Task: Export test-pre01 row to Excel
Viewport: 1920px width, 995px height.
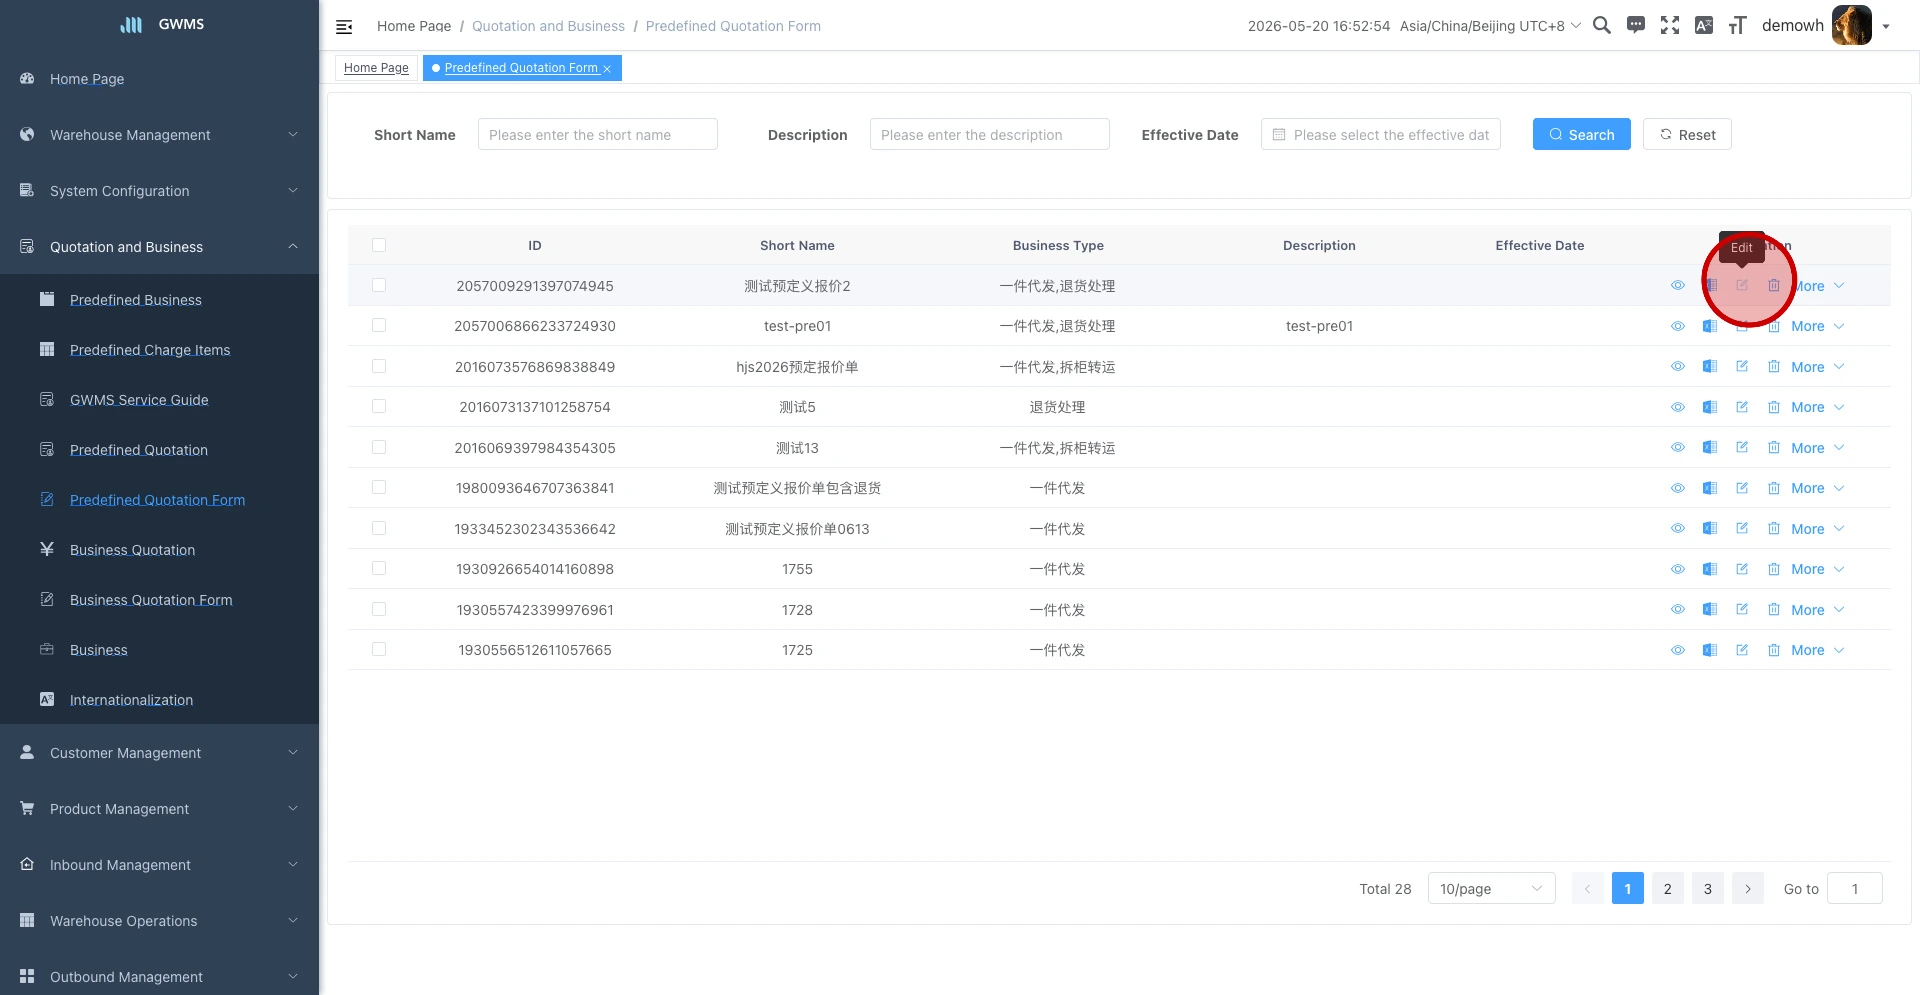Action: click(1710, 326)
